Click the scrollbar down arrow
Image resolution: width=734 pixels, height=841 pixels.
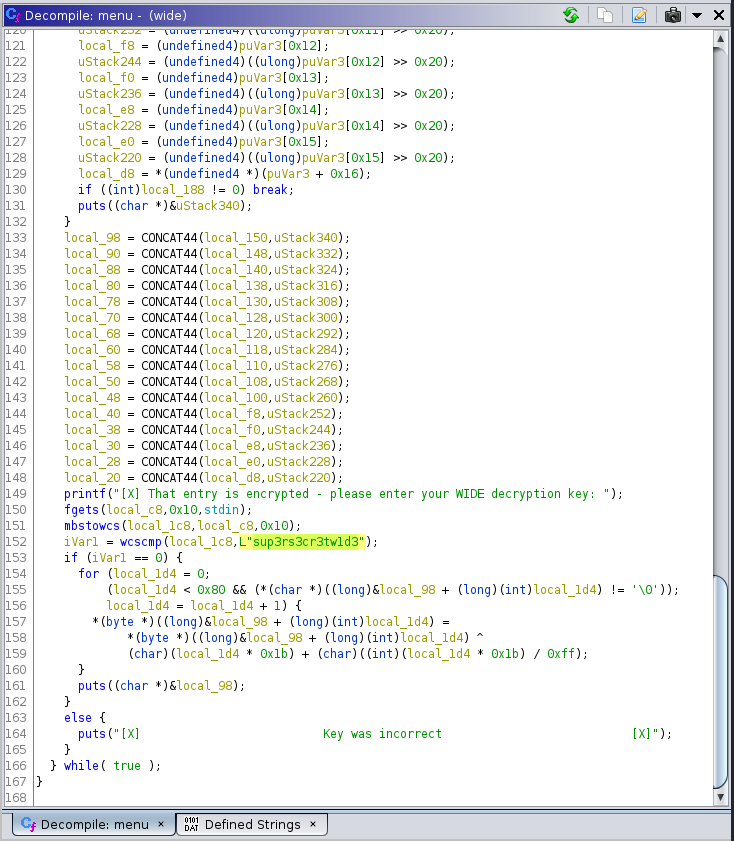(x=720, y=797)
